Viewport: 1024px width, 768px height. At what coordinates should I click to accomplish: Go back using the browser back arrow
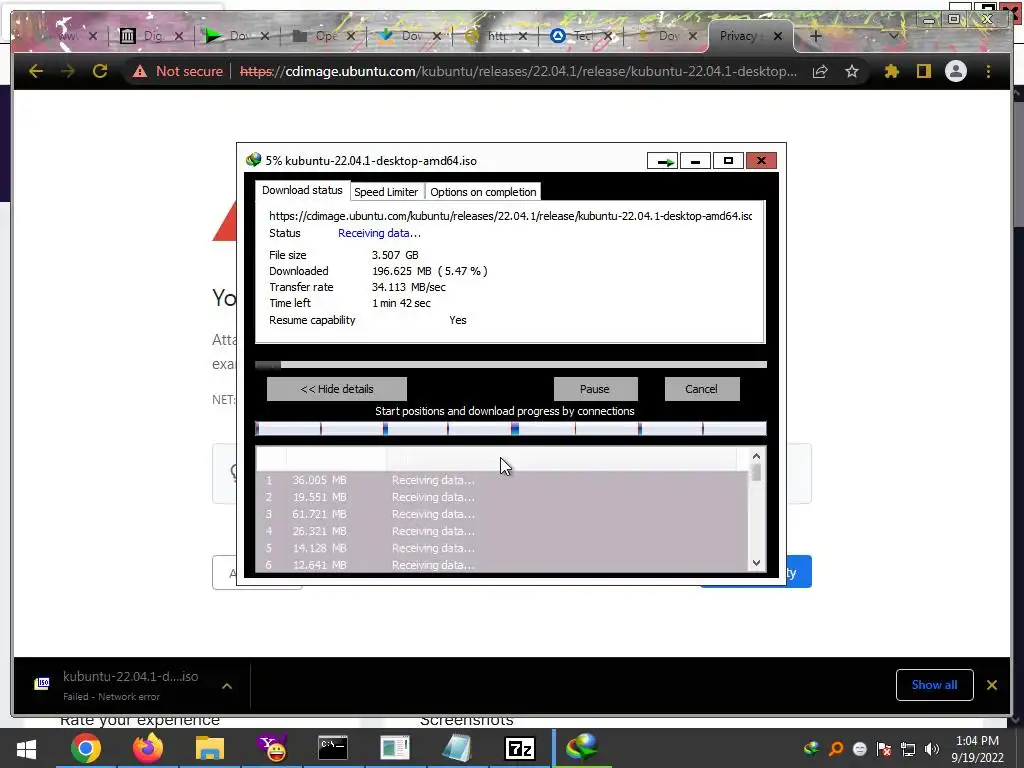[x=36, y=71]
